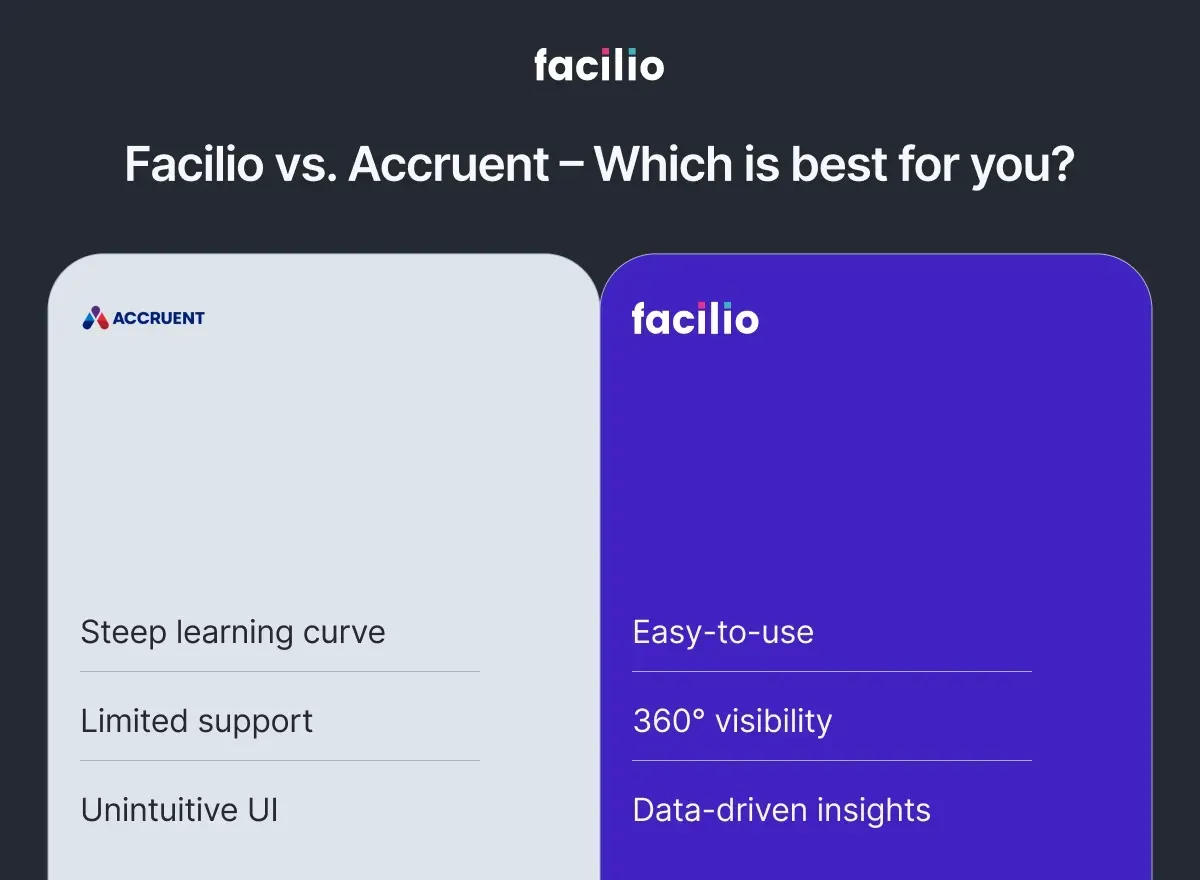1200x880 pixels.
Task: Click the "Unintuitive UI" text
Action: (180, 810)
